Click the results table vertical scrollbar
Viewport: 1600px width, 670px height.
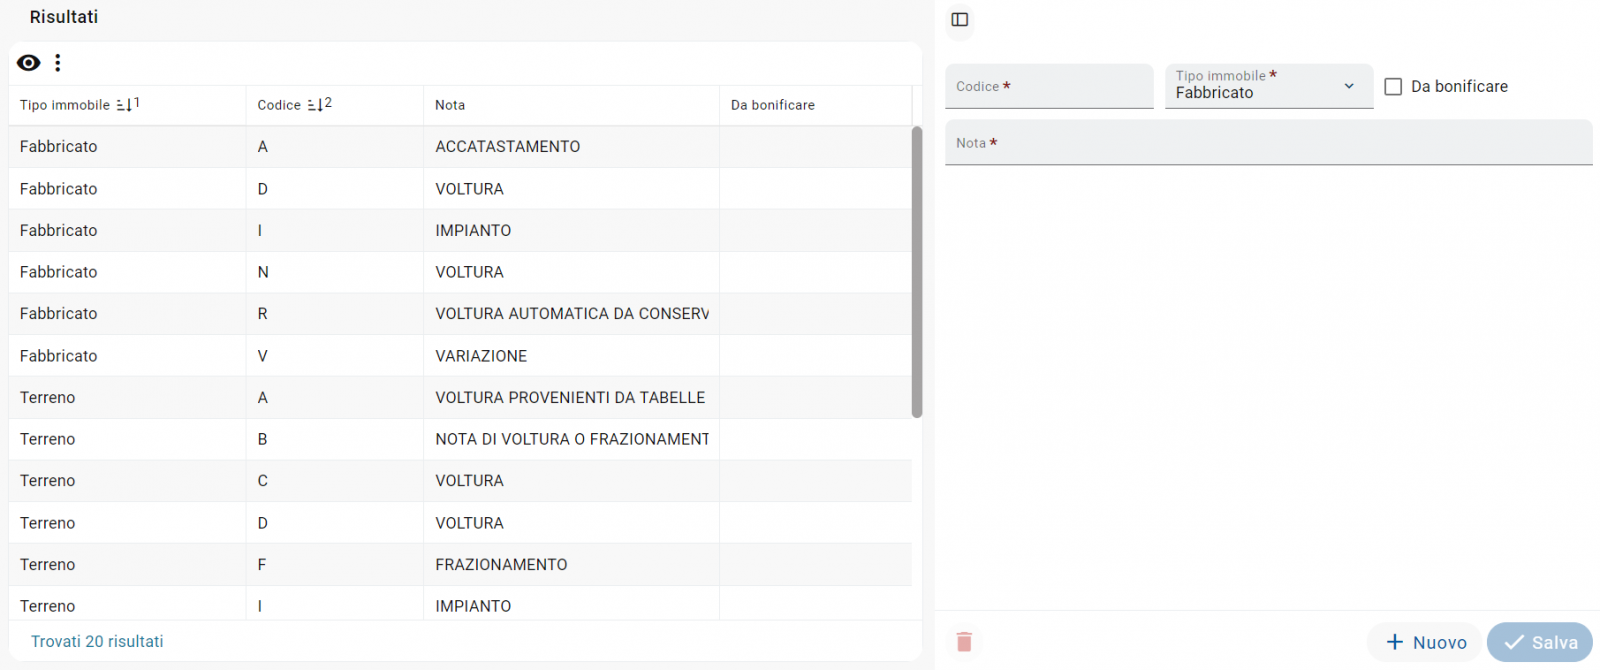click(917, 271)
